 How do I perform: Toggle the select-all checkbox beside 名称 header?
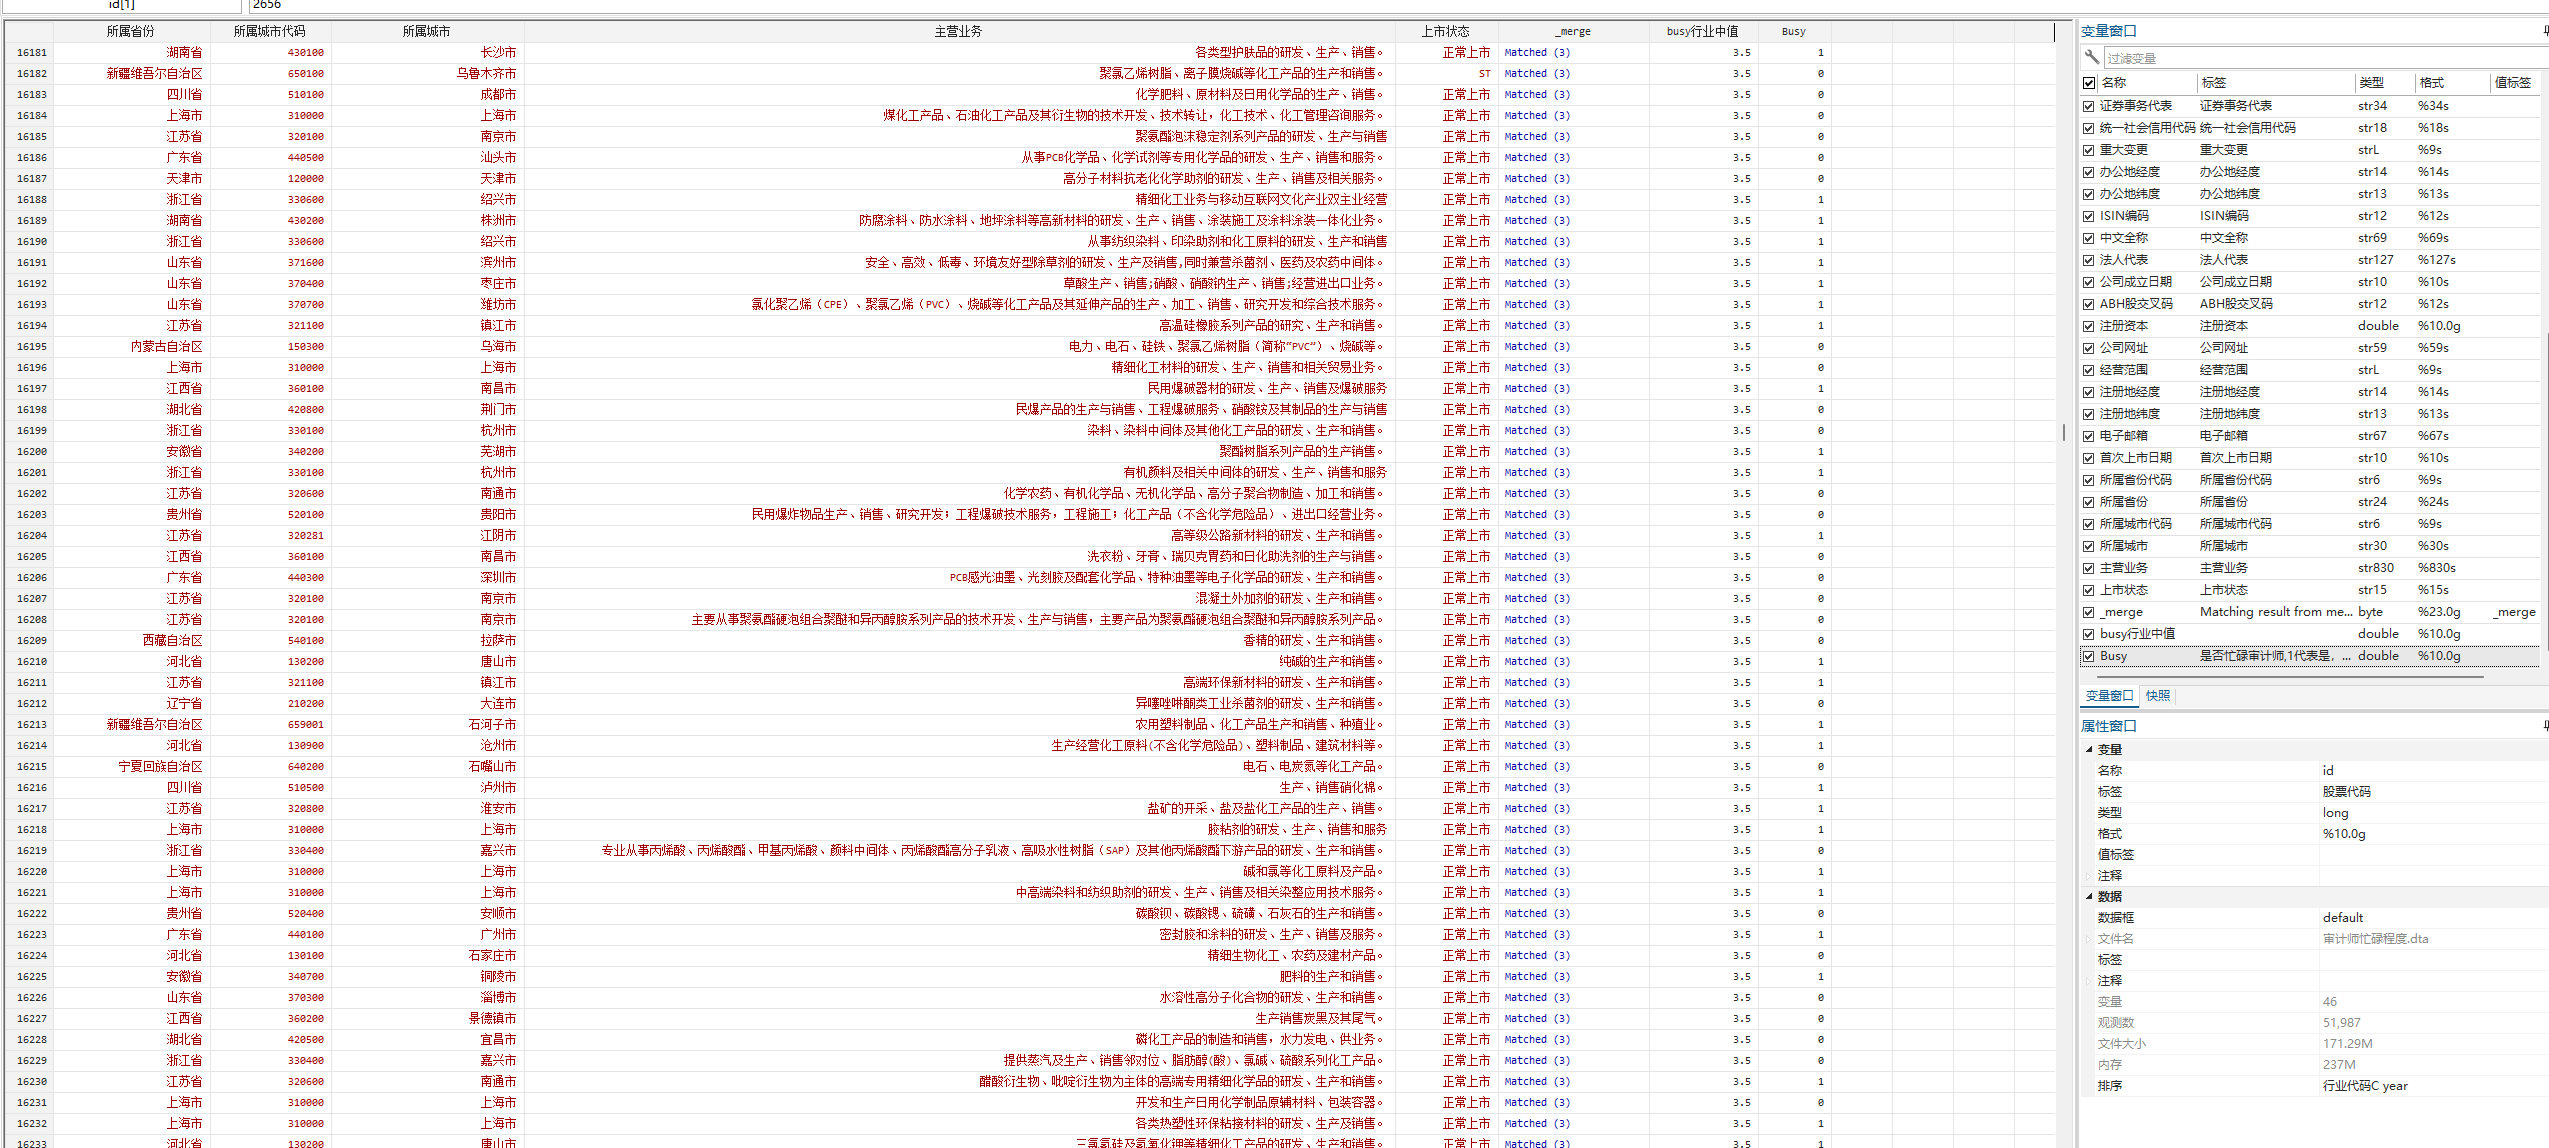pos(2089,83)
